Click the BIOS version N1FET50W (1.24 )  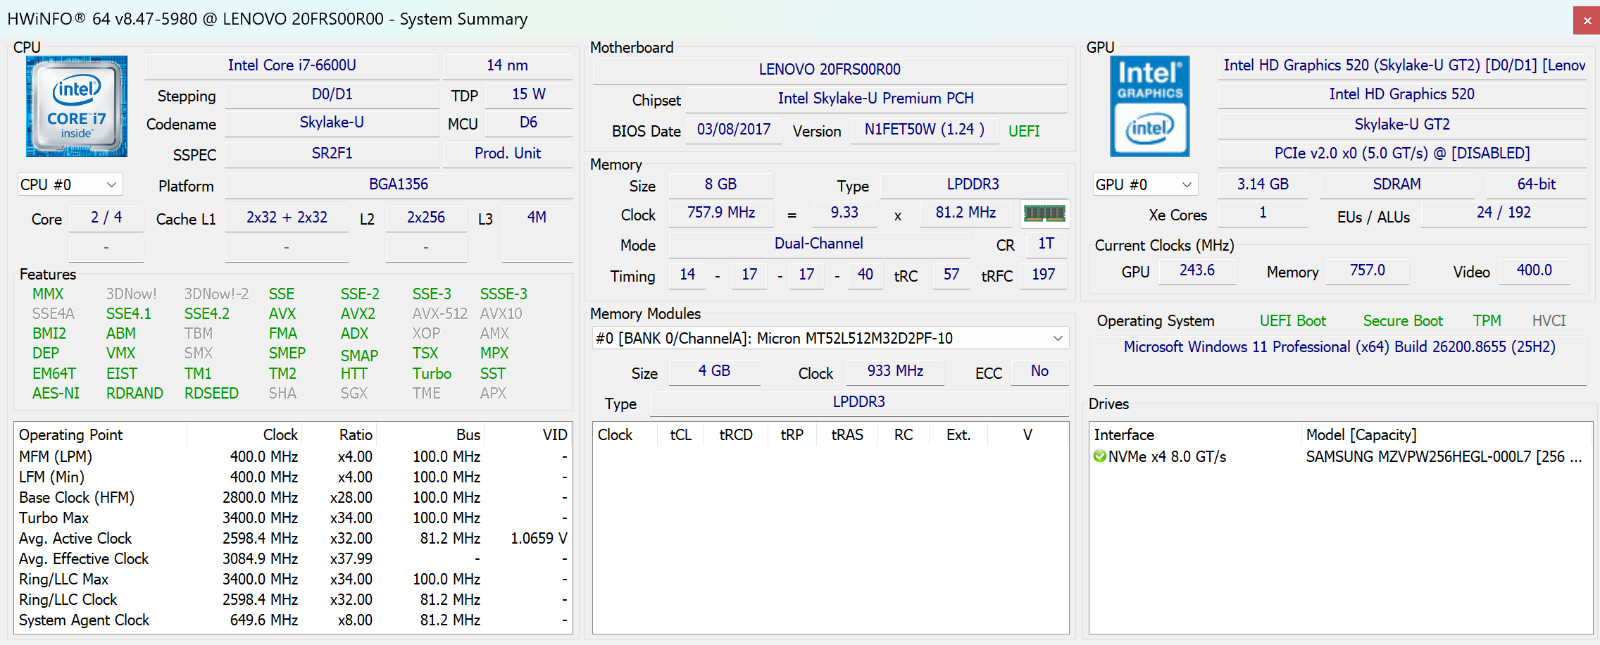(925, 129)
